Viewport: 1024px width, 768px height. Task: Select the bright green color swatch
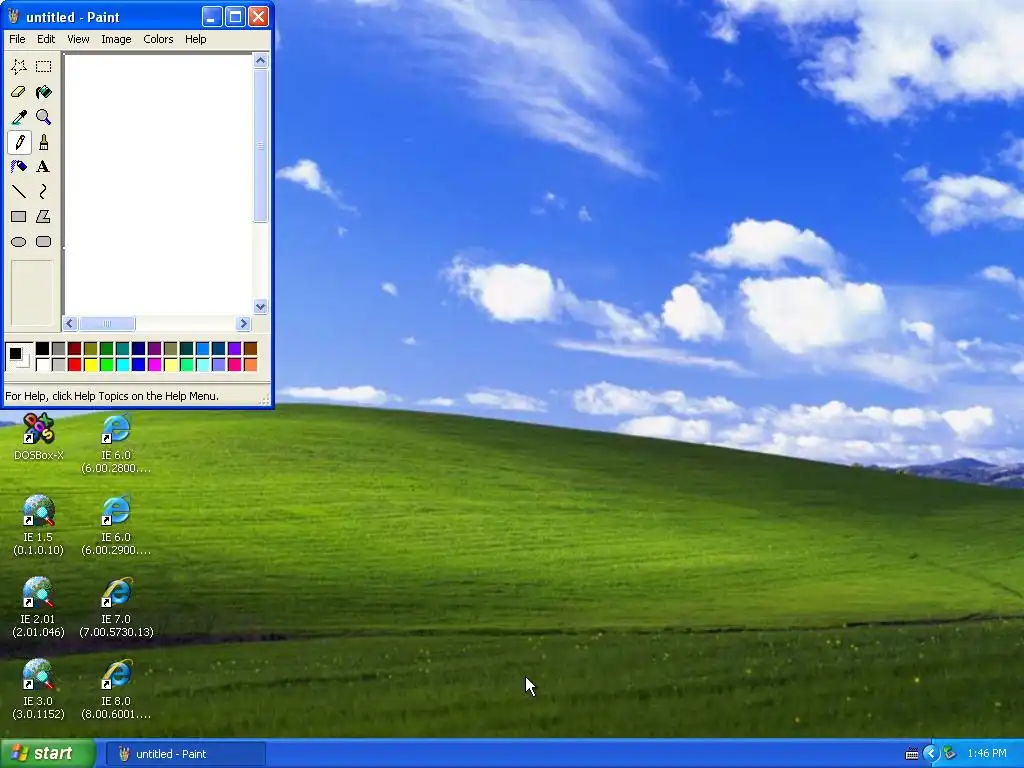coord(106,364)
